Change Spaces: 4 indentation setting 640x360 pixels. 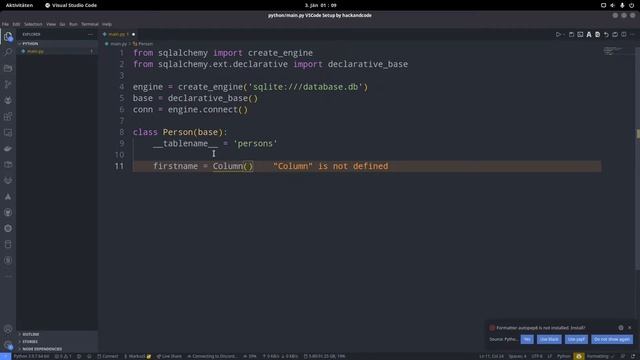point(517,356)
